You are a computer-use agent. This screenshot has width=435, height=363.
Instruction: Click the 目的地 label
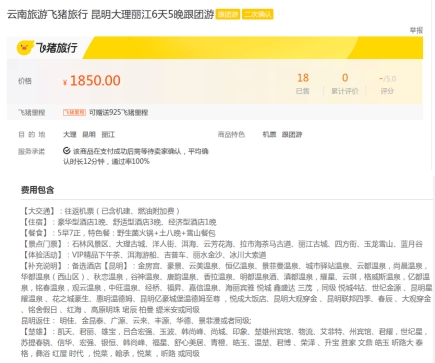pos(32,135)
